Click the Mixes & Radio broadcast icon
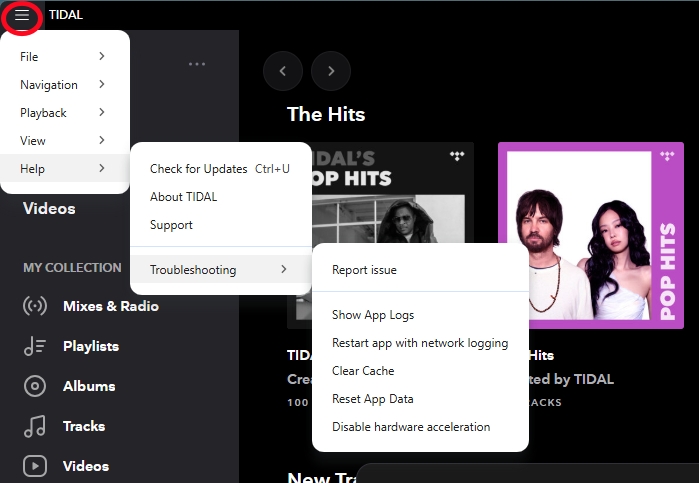 (x=35, y=306)
